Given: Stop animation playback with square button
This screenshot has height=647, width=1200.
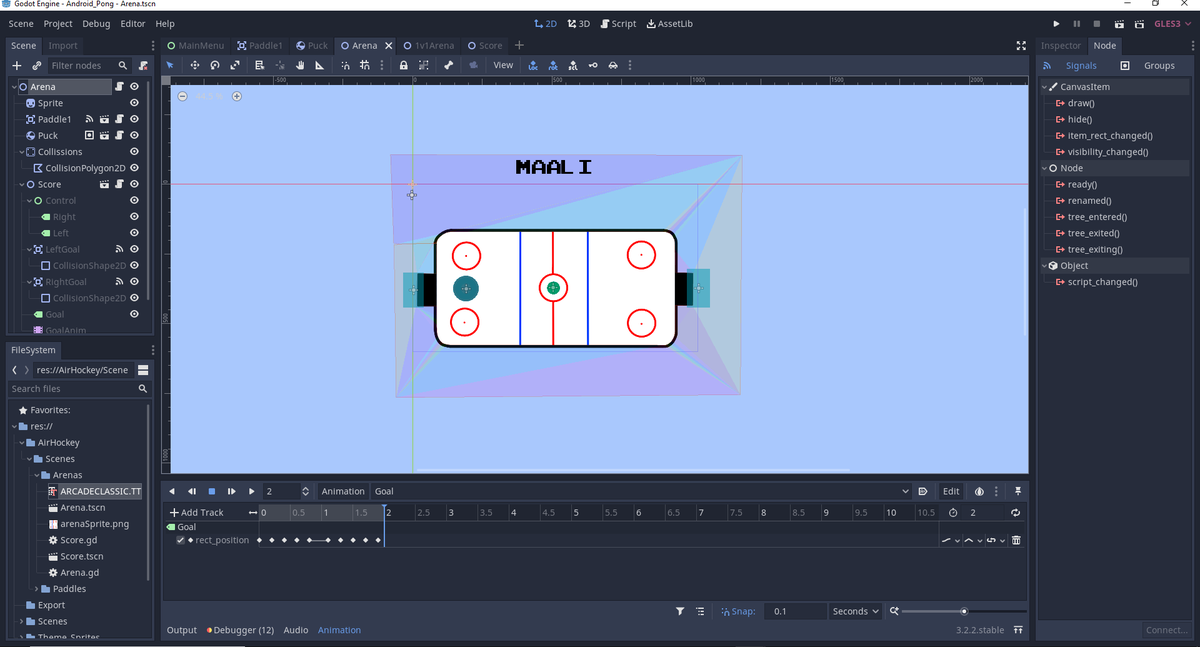Looking at the screenshot, I should tap(212, 491).
